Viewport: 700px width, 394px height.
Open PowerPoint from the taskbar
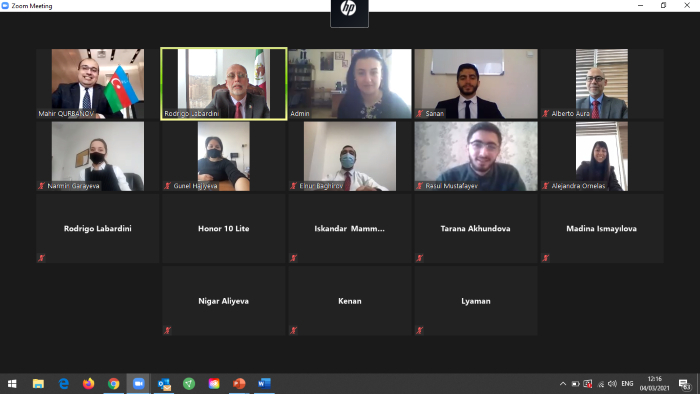point(239,384)
